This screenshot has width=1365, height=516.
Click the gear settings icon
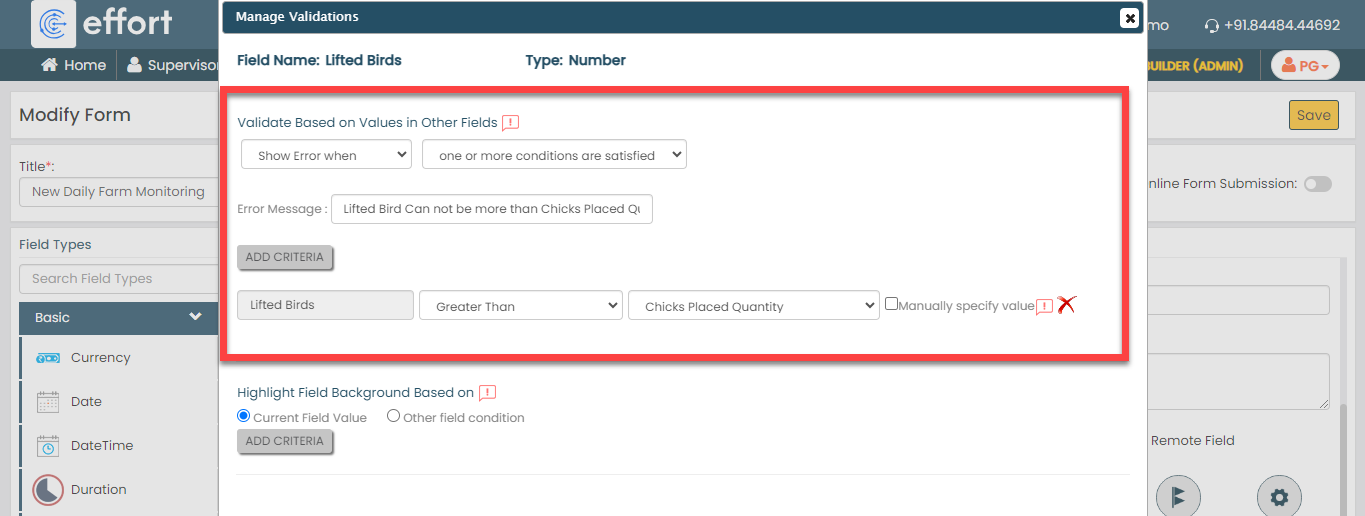[x=1279, y=496]
